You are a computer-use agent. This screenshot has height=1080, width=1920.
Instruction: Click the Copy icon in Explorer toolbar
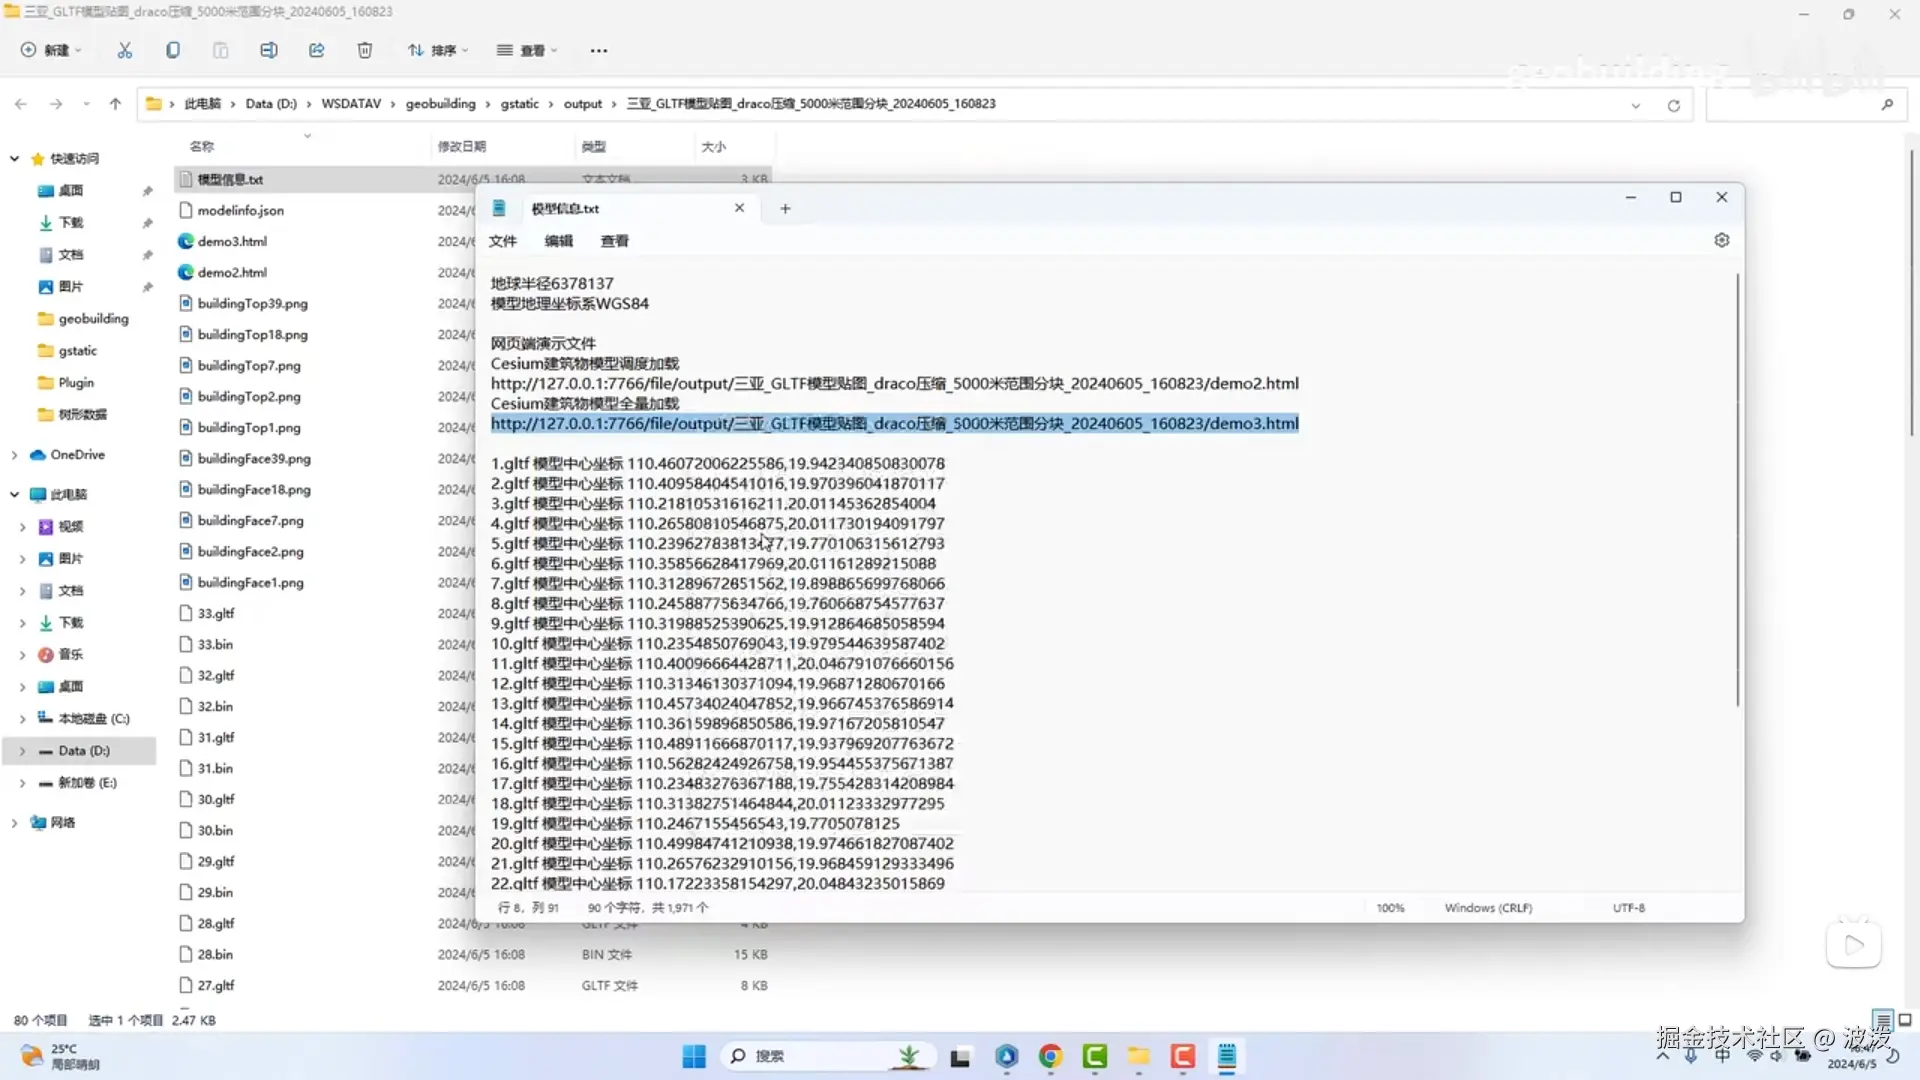click(173, 50)
